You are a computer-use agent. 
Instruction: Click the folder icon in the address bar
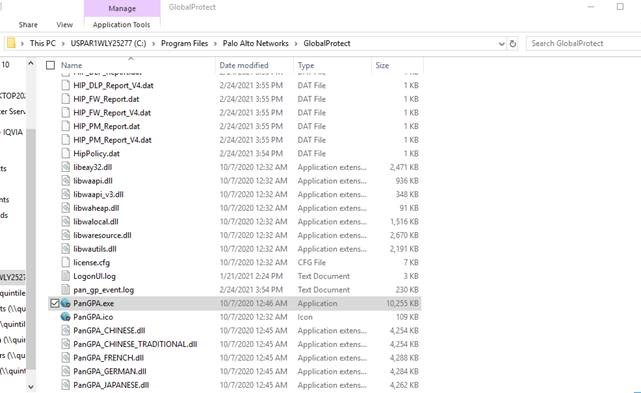coord(11,43)
